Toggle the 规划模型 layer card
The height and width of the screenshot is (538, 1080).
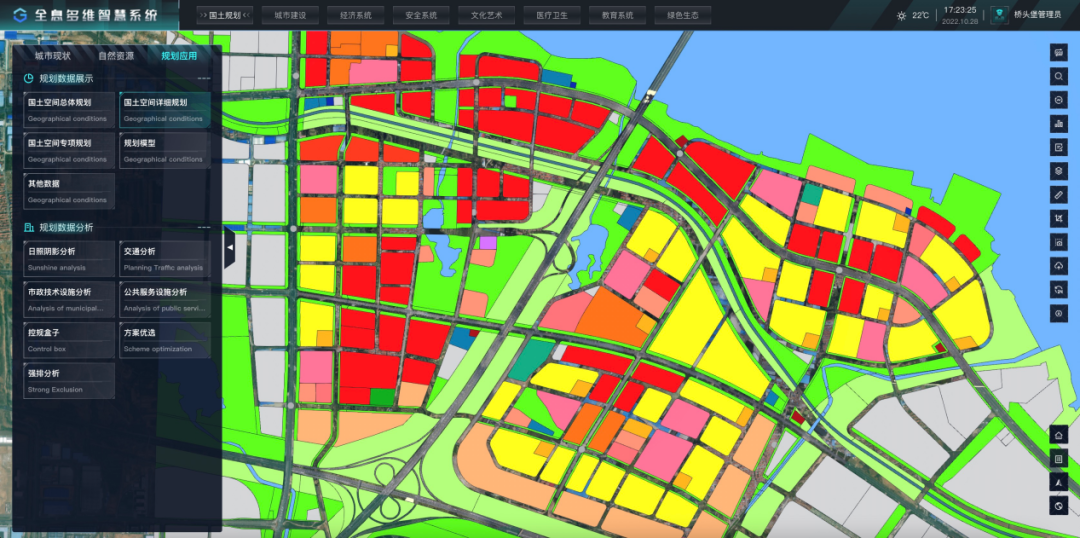pos(165,150)
